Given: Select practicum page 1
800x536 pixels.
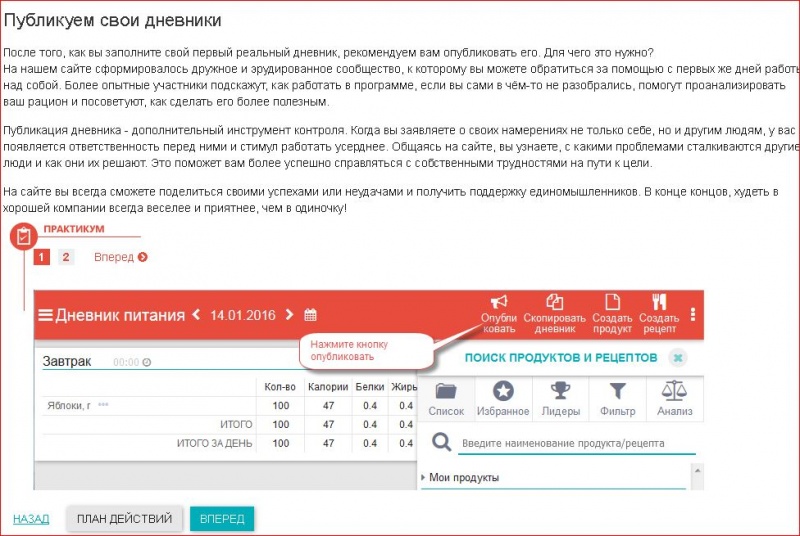Looking at the screenshot, I should [x=41, y=257].
